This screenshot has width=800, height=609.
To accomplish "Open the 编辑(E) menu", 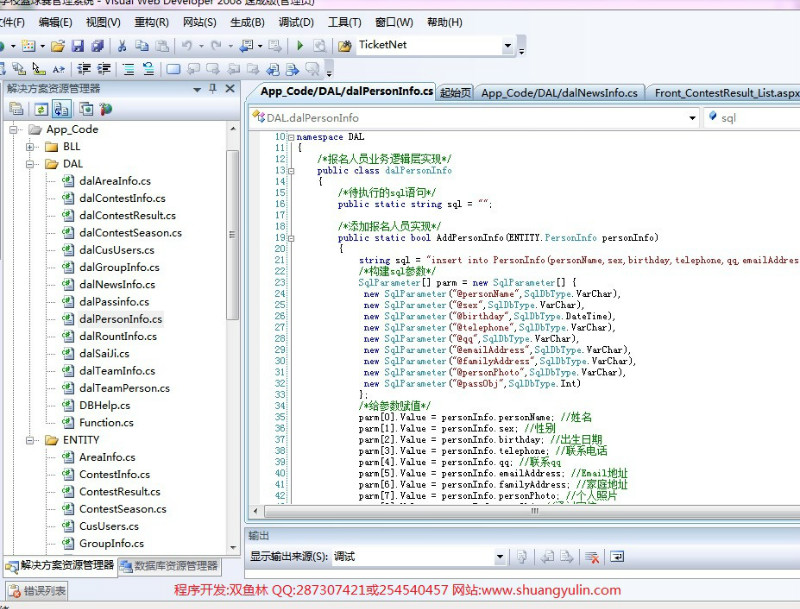I will pos(55,22).
